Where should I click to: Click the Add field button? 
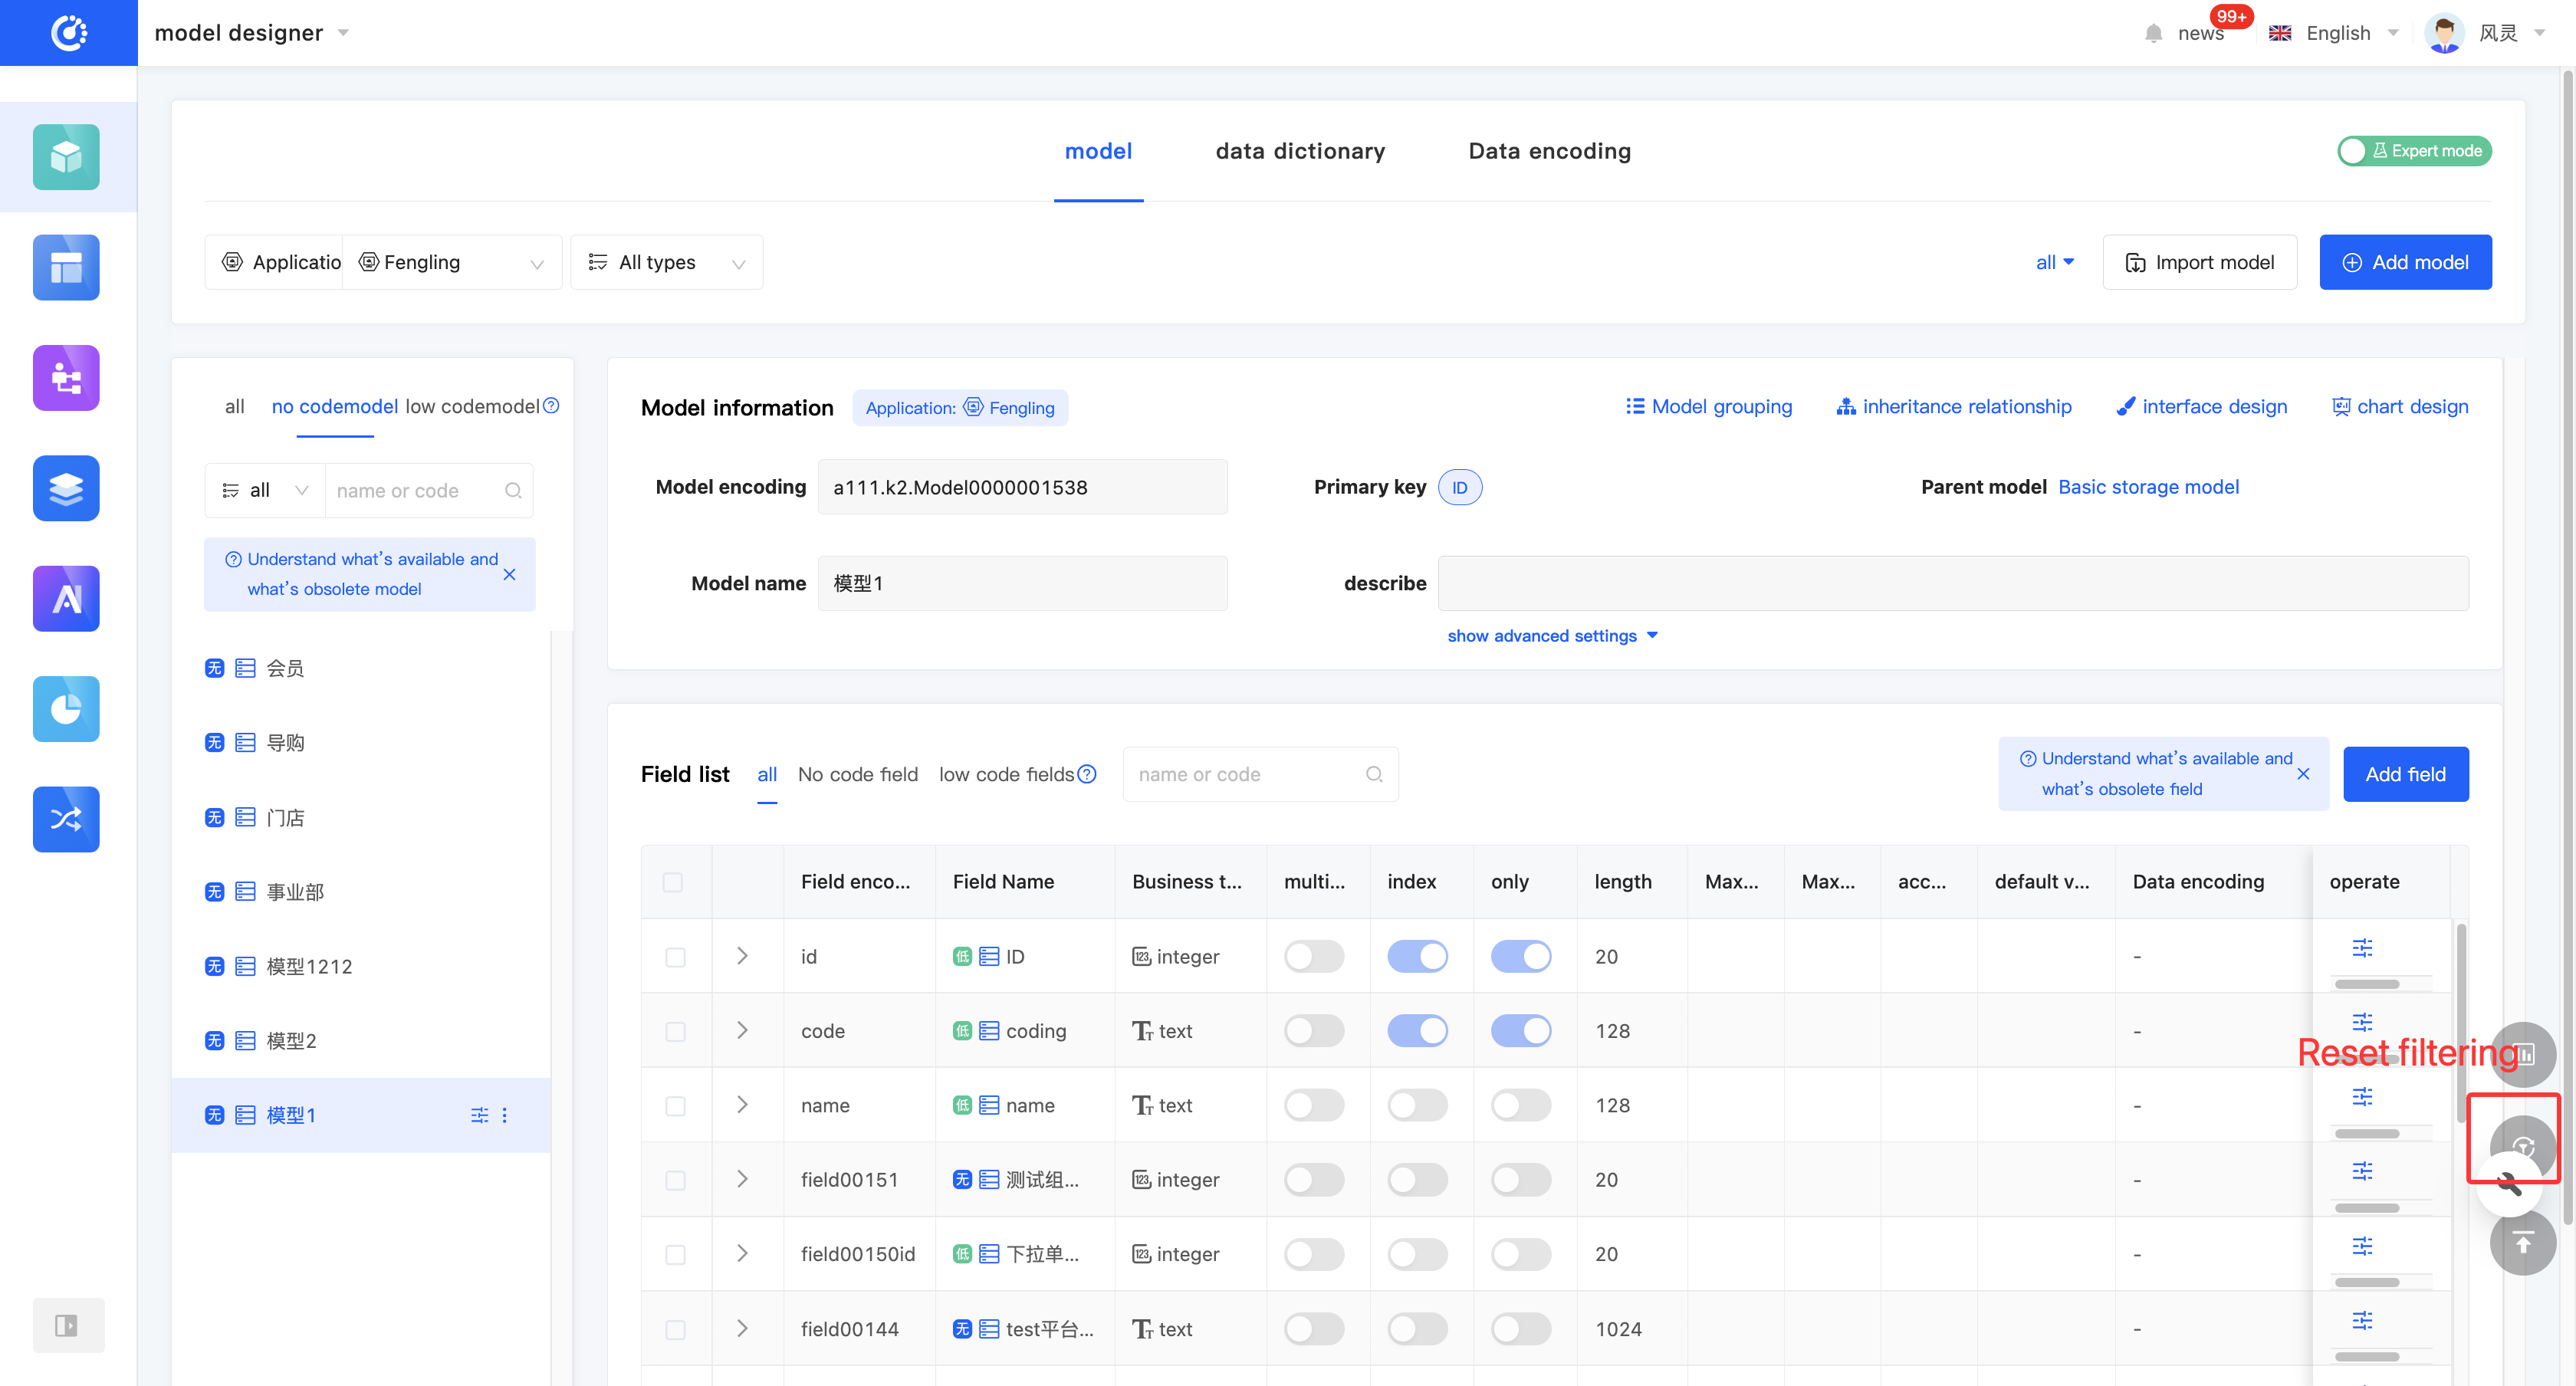click(2405, 774)
